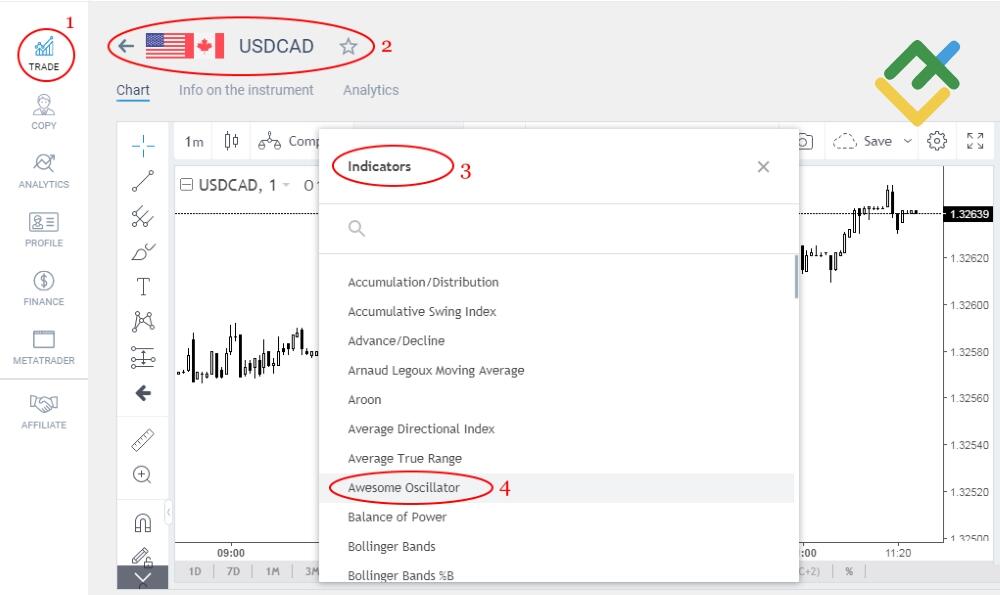Open the Copy trading sidebar icon

pos(44,111)
